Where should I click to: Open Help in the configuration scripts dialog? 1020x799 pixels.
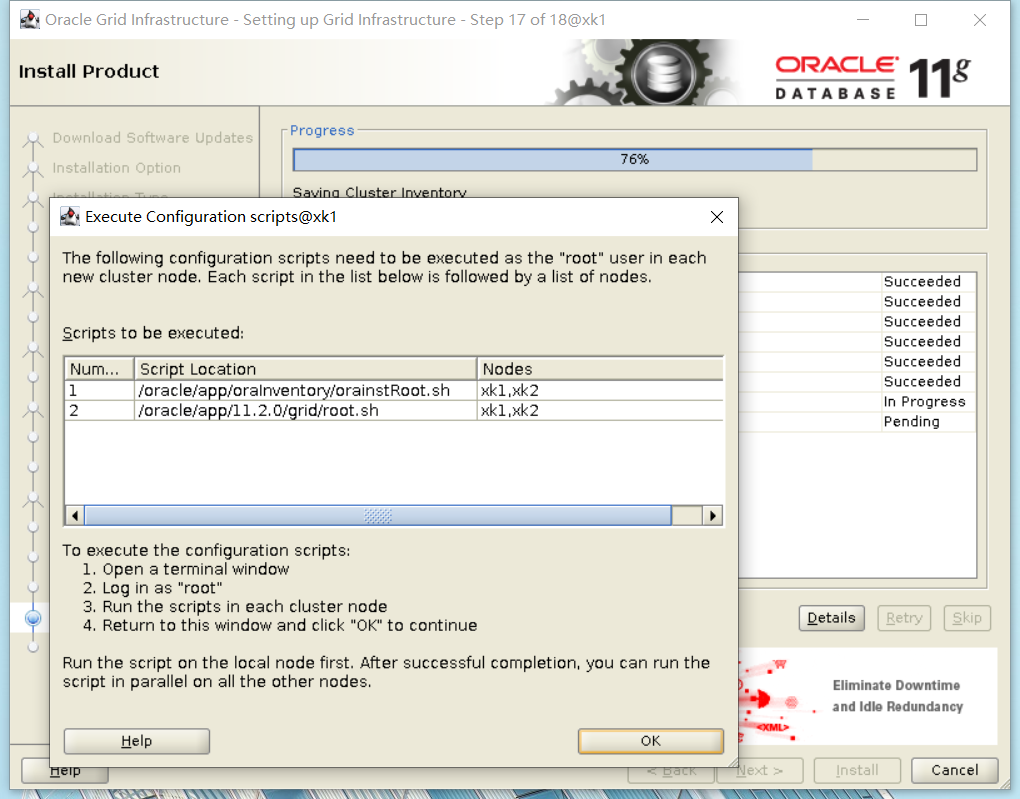[137, 741]
